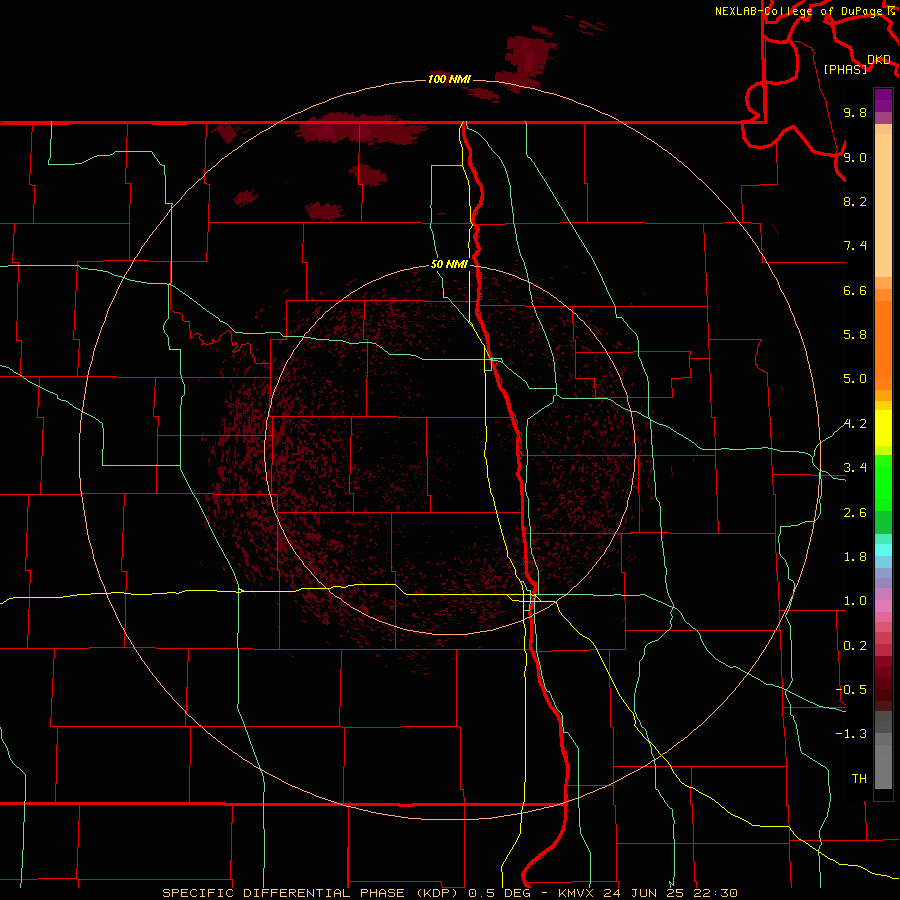This screenshot has width=900, height=900.
Task: Click the bright green segment of the color bar
Action: click(883, 482)
